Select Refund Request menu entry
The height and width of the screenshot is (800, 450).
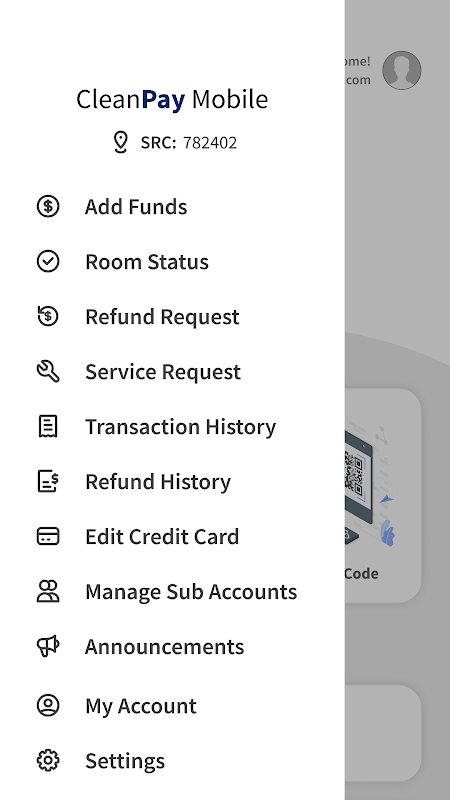point(172,317)
